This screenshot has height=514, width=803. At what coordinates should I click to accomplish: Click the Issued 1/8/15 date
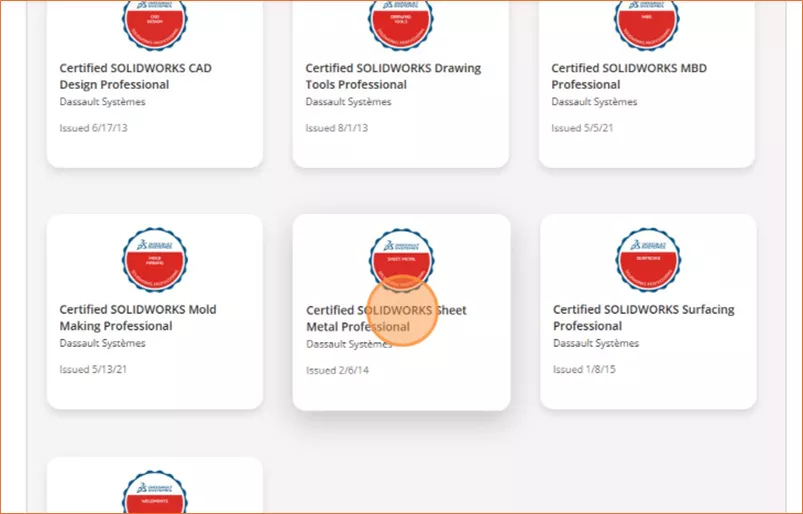click(584, 369)
